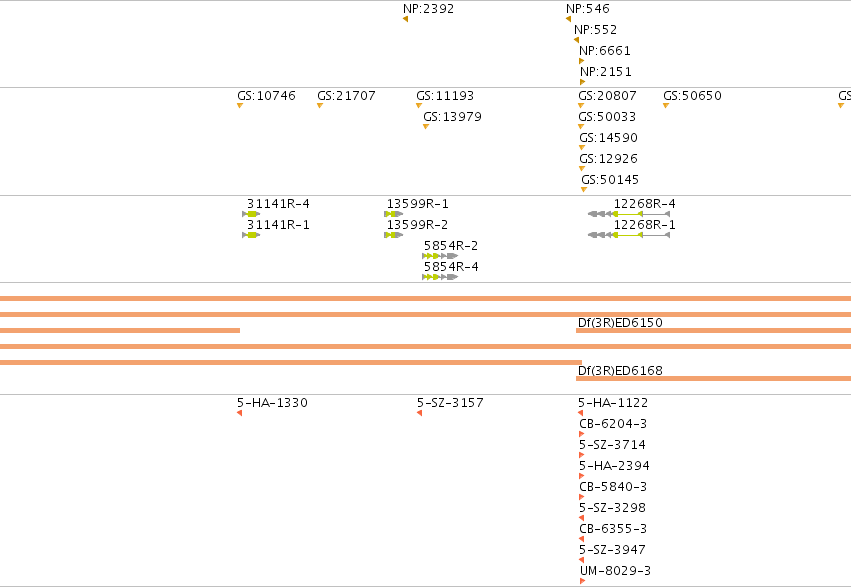
Task: Click the Df(3R)ED6150 deficiency bar
Action: tap(713, 330)
